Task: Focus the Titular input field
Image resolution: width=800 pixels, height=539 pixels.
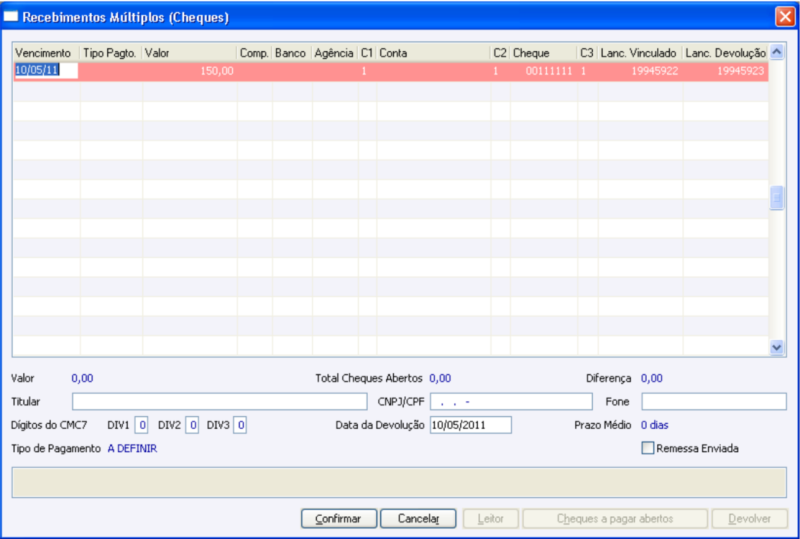Action: (219, 401)
